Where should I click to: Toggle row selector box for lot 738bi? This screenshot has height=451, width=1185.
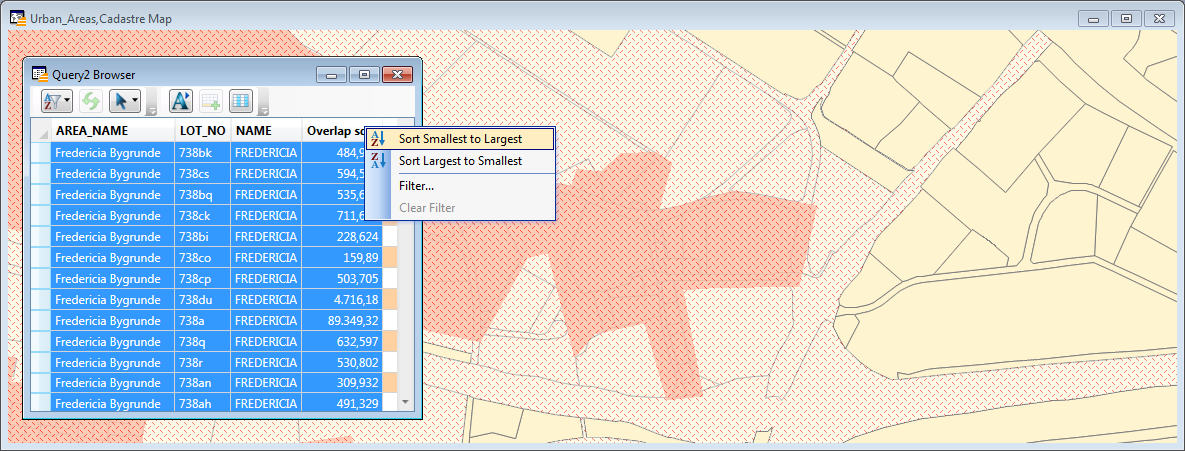(41, 236)
